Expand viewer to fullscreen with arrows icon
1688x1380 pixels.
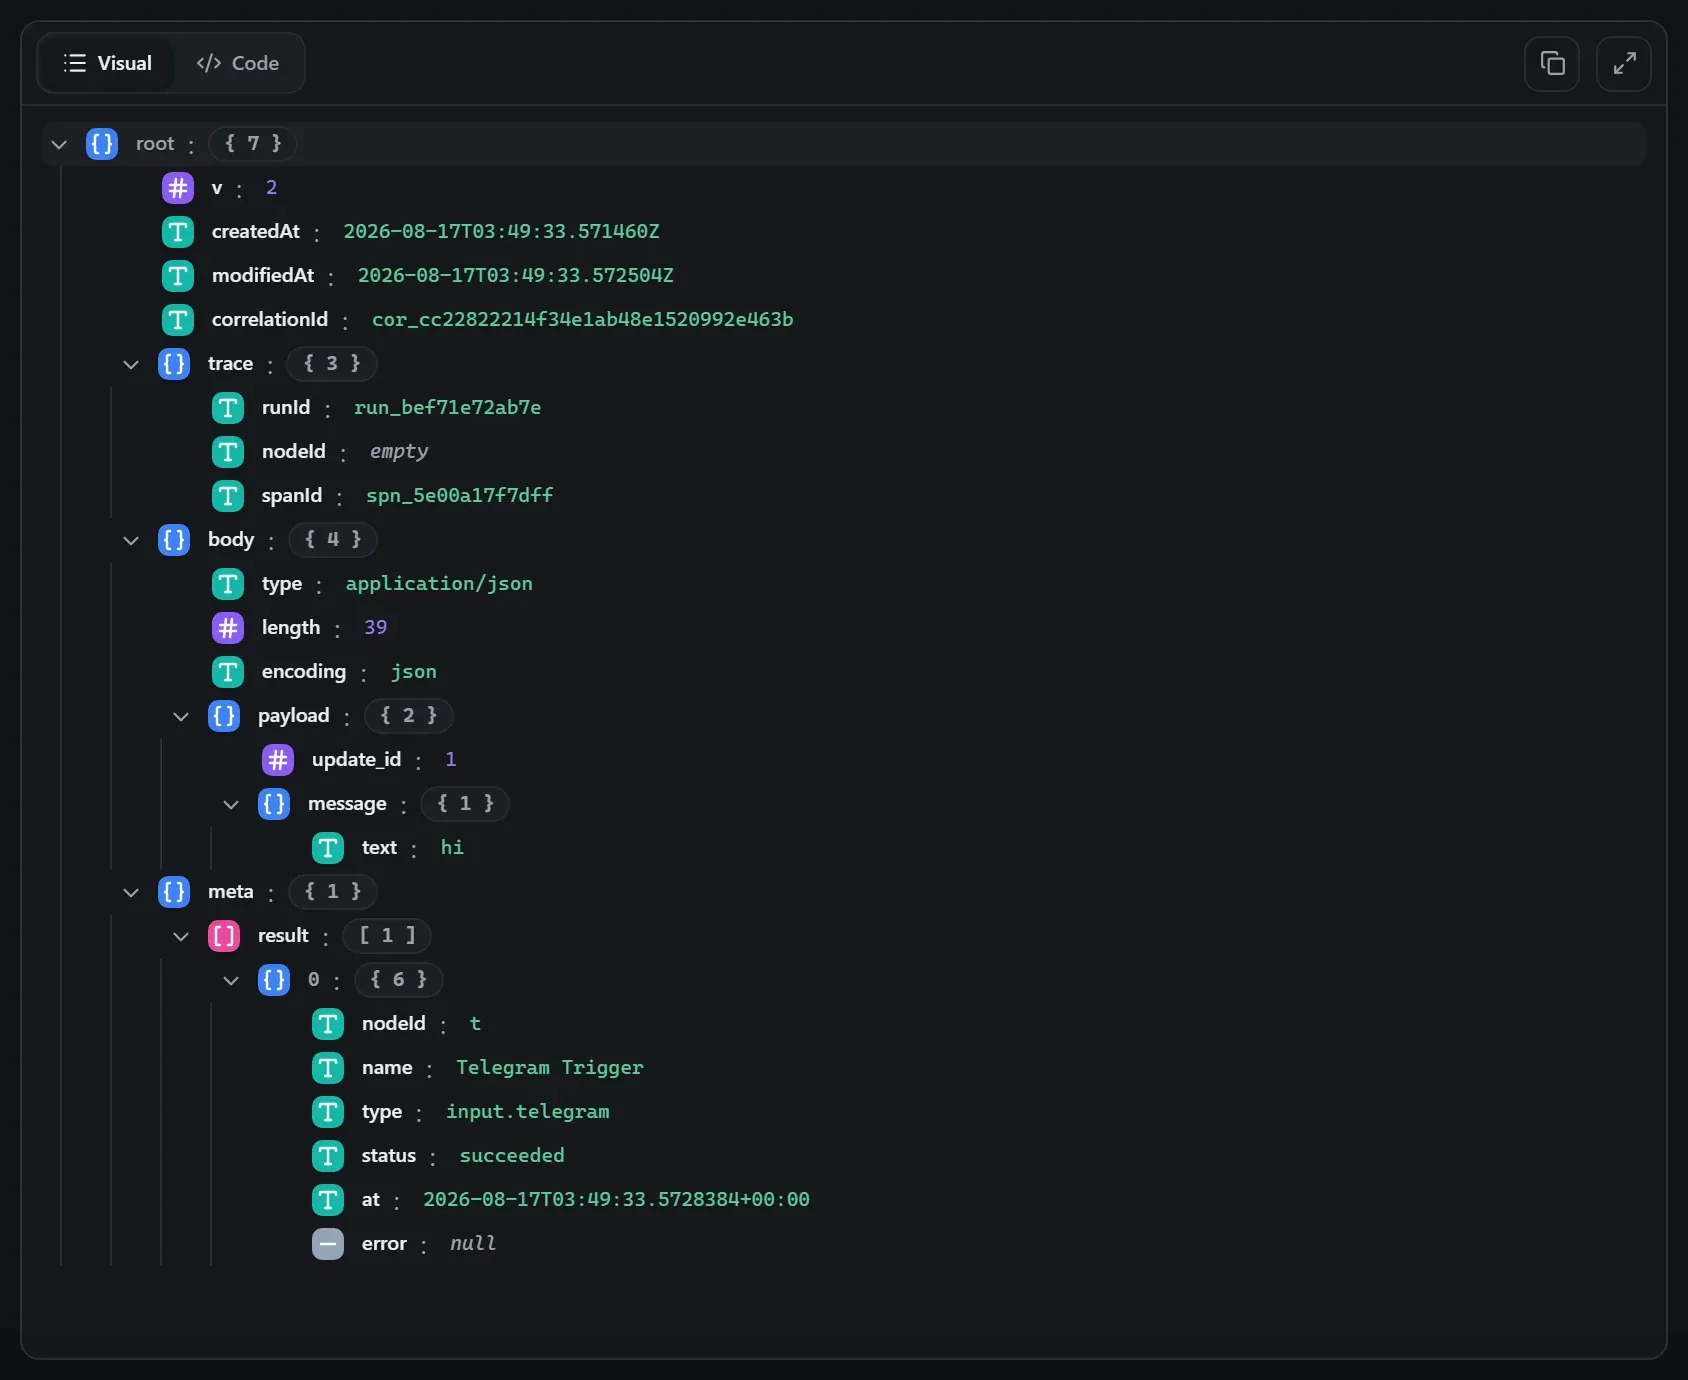click(x=1624, y=64)
